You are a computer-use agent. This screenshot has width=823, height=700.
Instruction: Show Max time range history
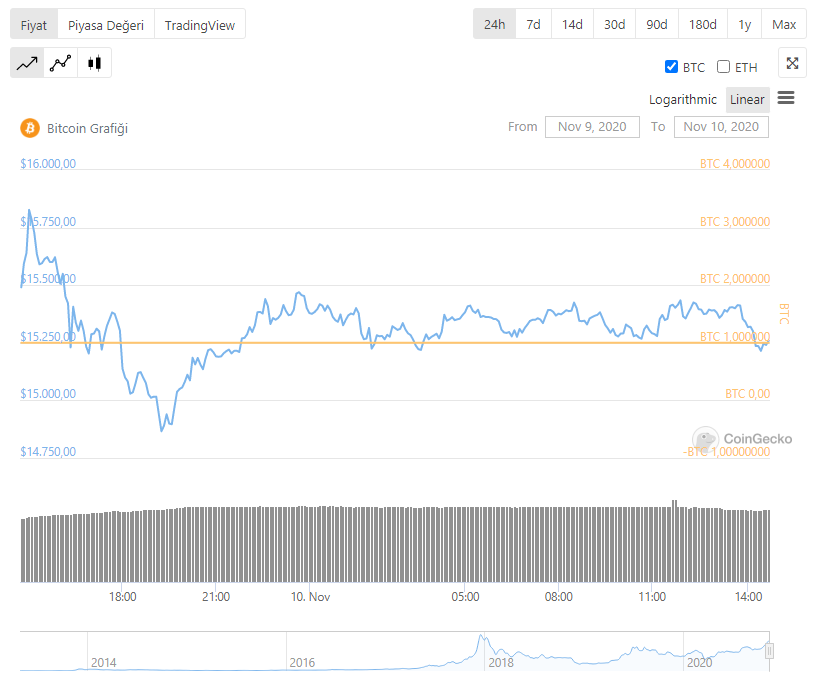[784, 24]
